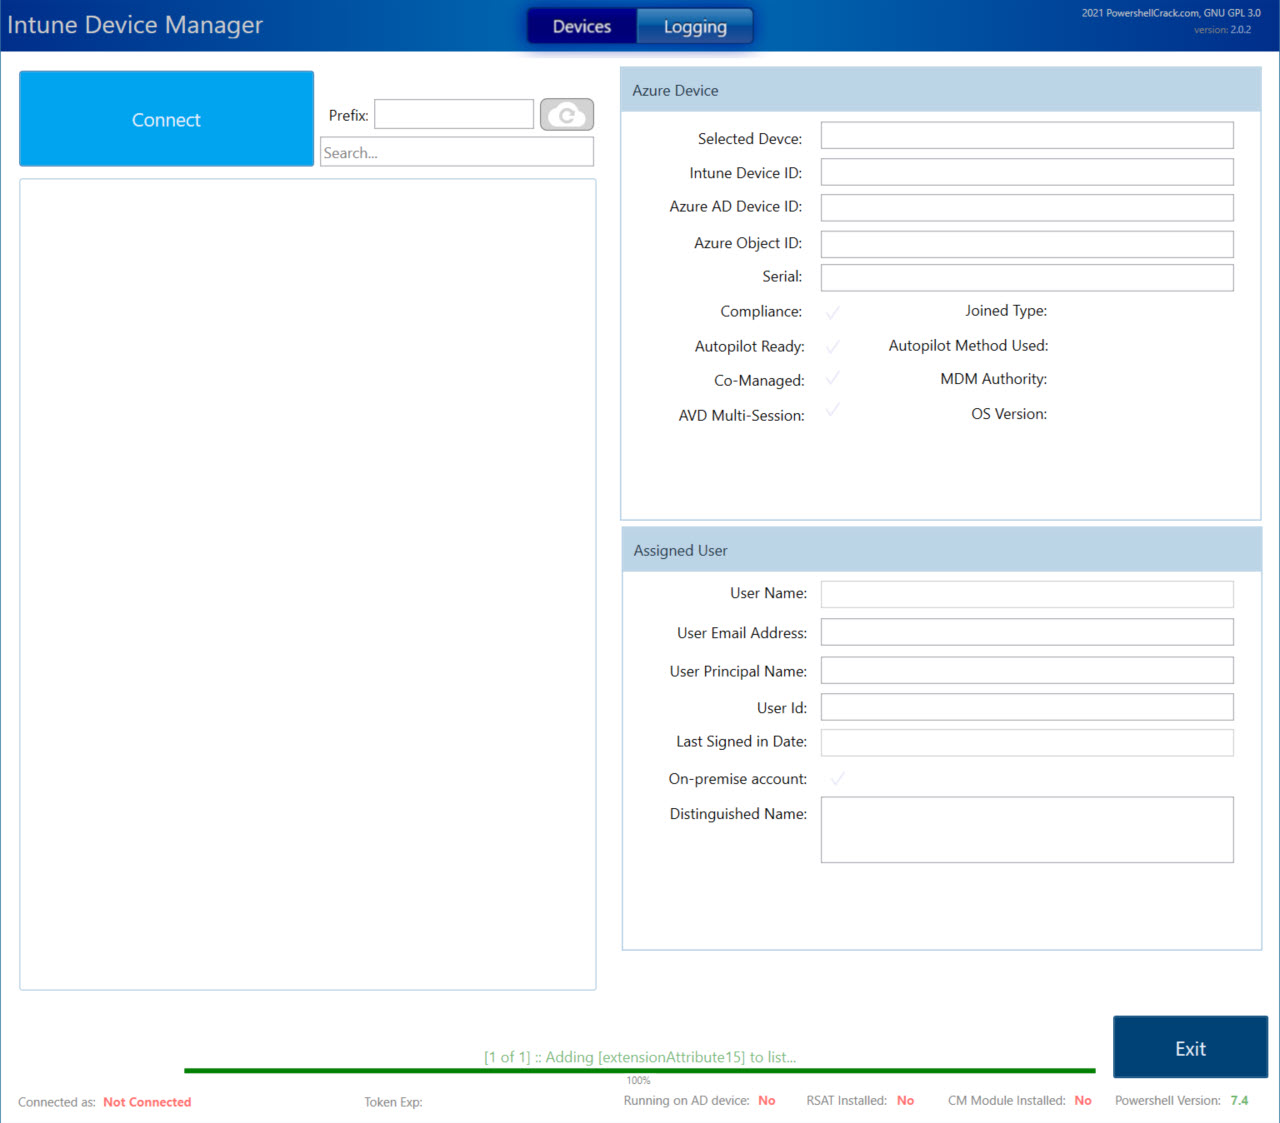Image resolution: width=1280 pixels, height=1123 pixels.
Task: Click the green progress bar
Action: 640,1071
